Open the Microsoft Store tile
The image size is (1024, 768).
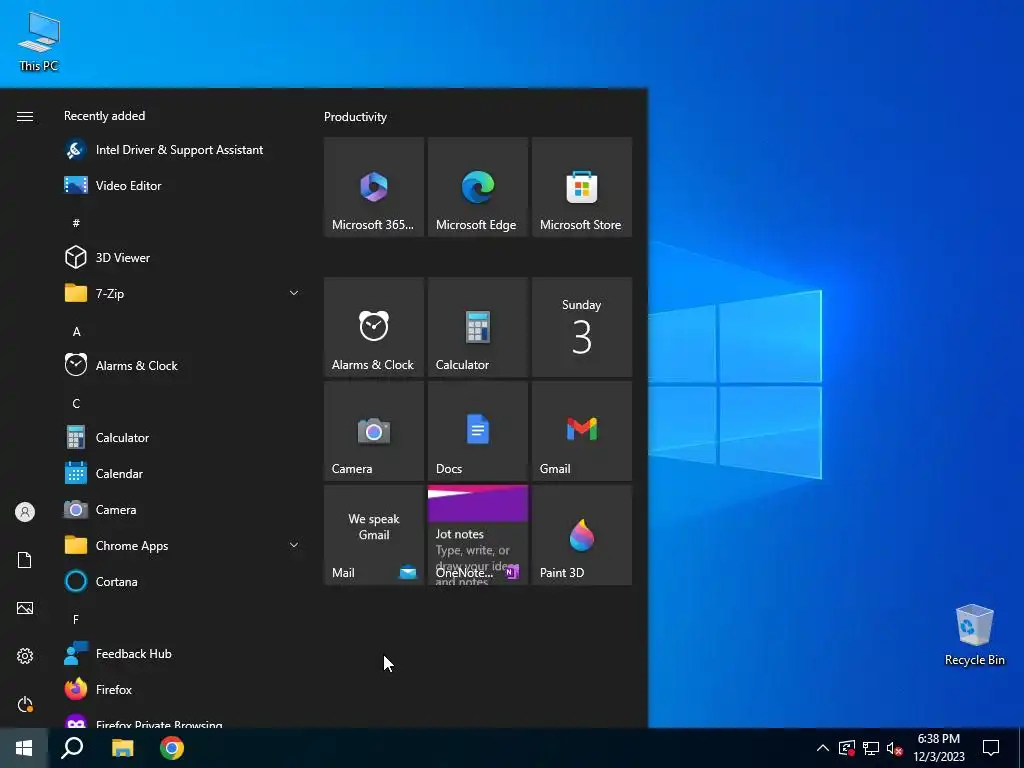[582, 187]
